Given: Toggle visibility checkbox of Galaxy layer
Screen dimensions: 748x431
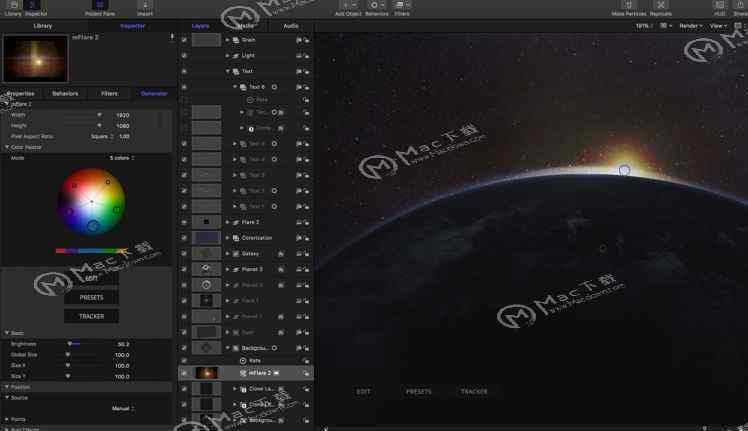Looking at the screenshot, I should click(184, 254).
